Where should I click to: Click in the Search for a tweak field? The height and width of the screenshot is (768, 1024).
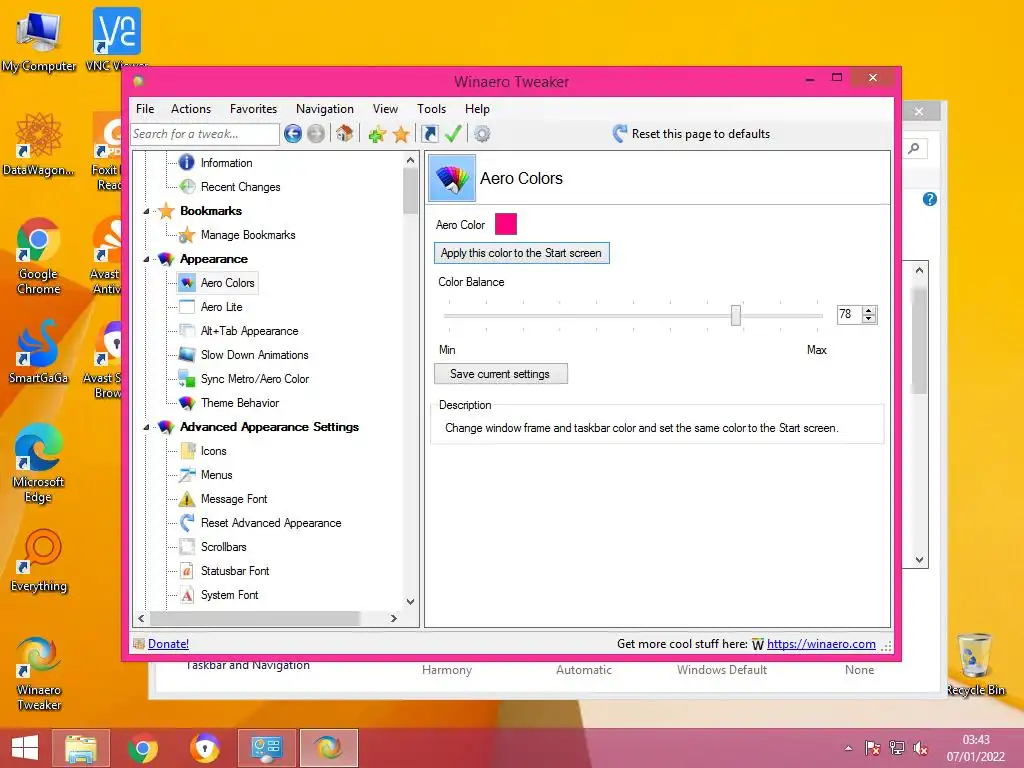pyautogui.click(x=205, y=134)
